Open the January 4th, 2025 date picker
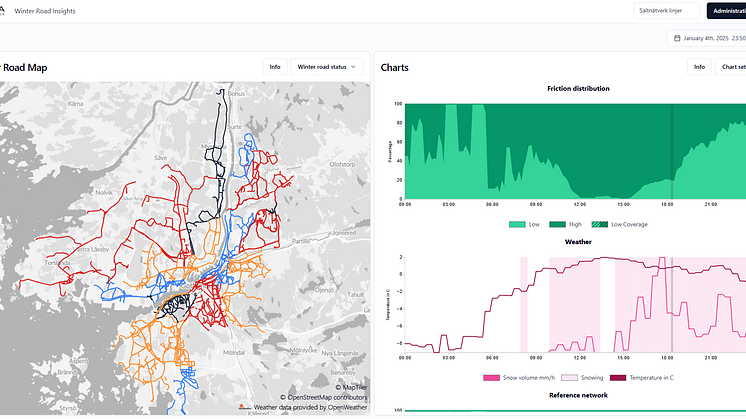Screen dimensions: 746x419 coord(711,39)
